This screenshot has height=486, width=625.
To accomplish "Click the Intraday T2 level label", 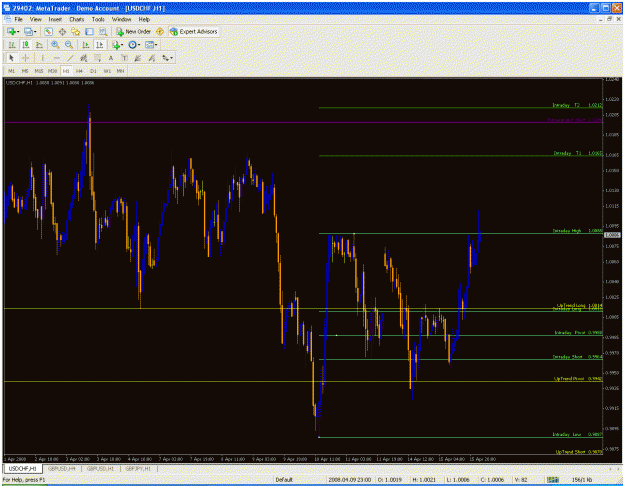I will tap(577, 105).
